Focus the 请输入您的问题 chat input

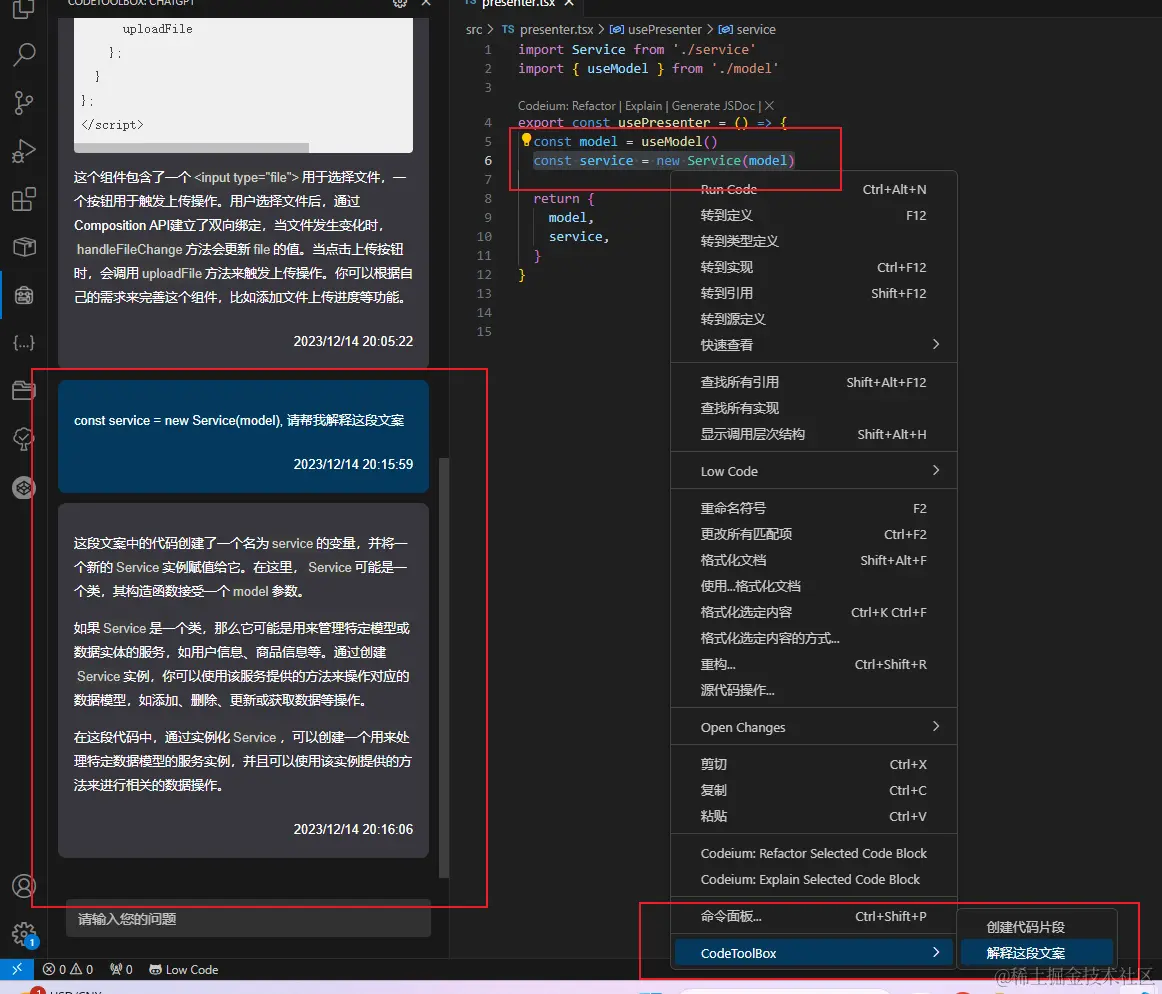pos(248,918)
